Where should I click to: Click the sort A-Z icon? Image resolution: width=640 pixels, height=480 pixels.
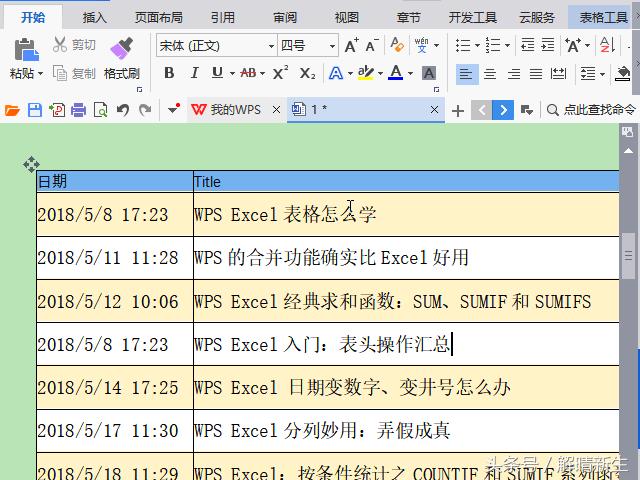tap(607, 45)
